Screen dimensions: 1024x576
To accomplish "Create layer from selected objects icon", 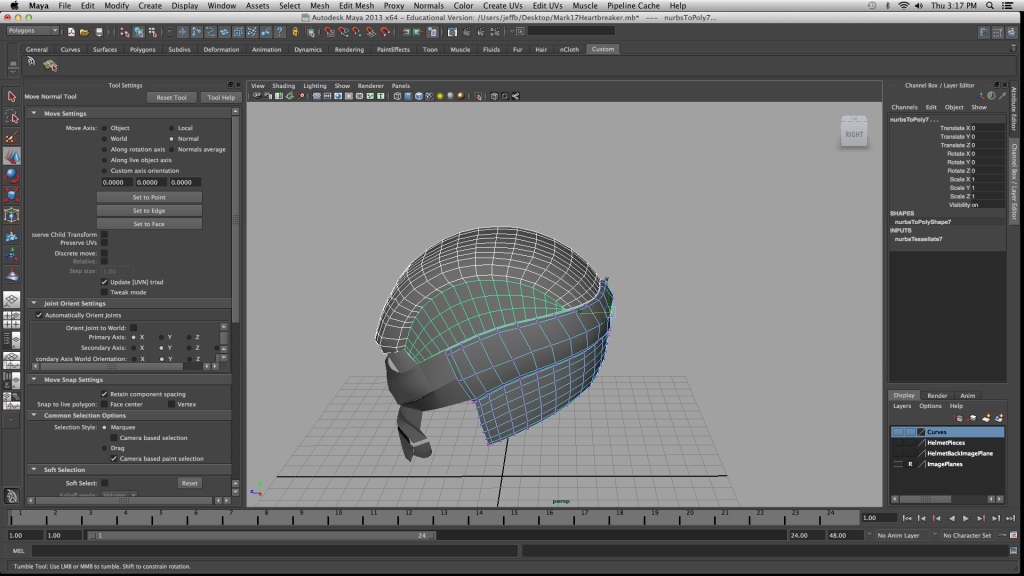I will point(999,418).
